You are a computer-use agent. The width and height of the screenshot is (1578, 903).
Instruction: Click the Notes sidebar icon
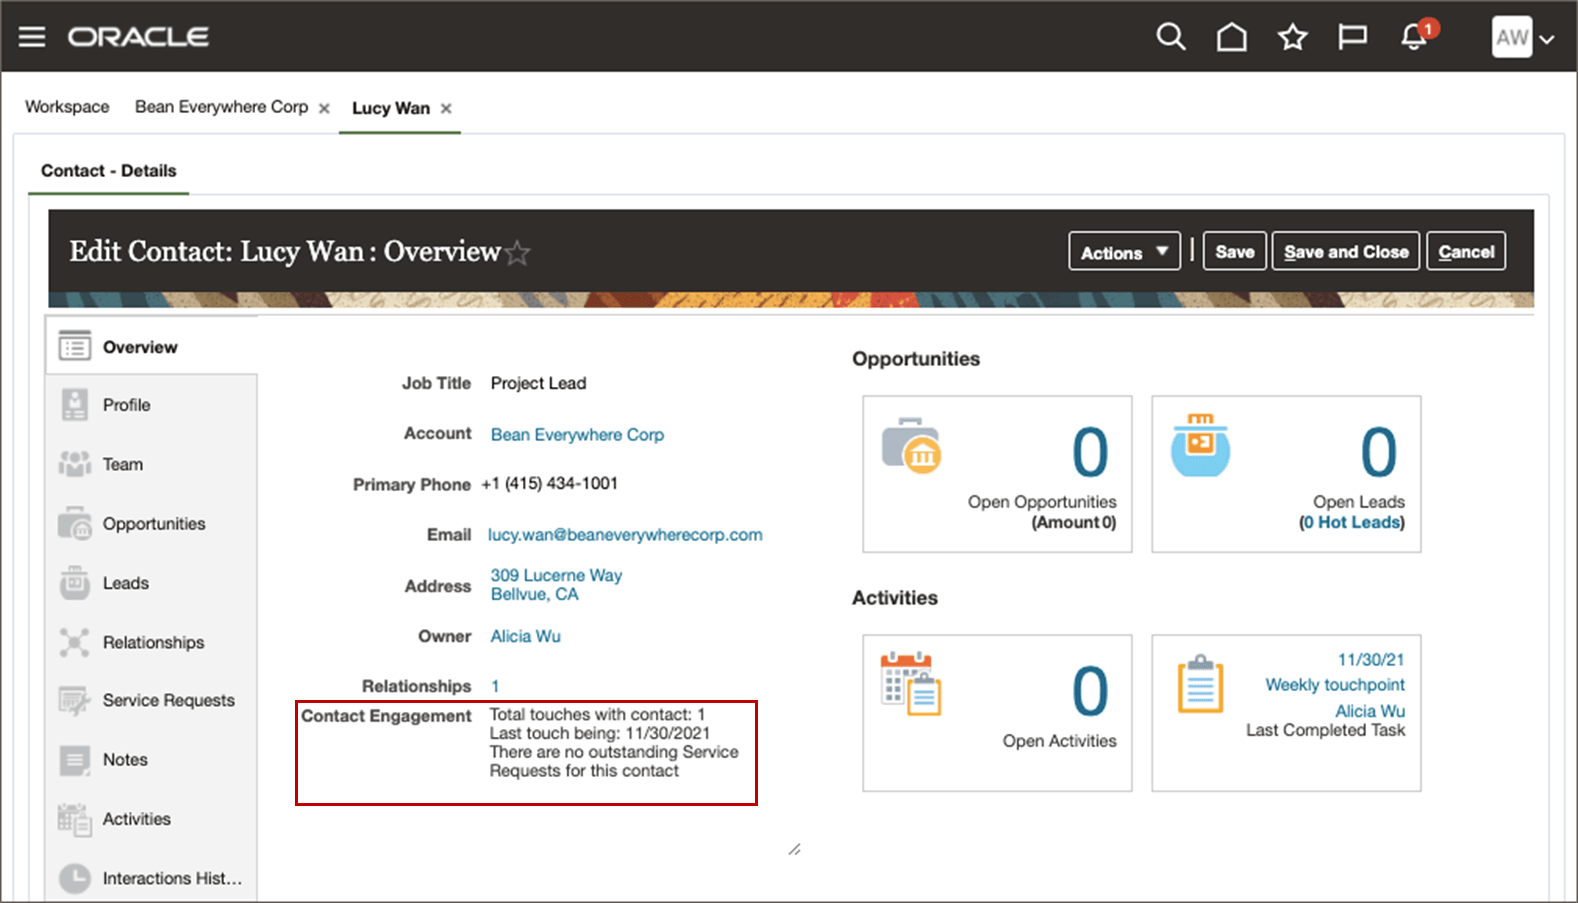pos(75,760)
